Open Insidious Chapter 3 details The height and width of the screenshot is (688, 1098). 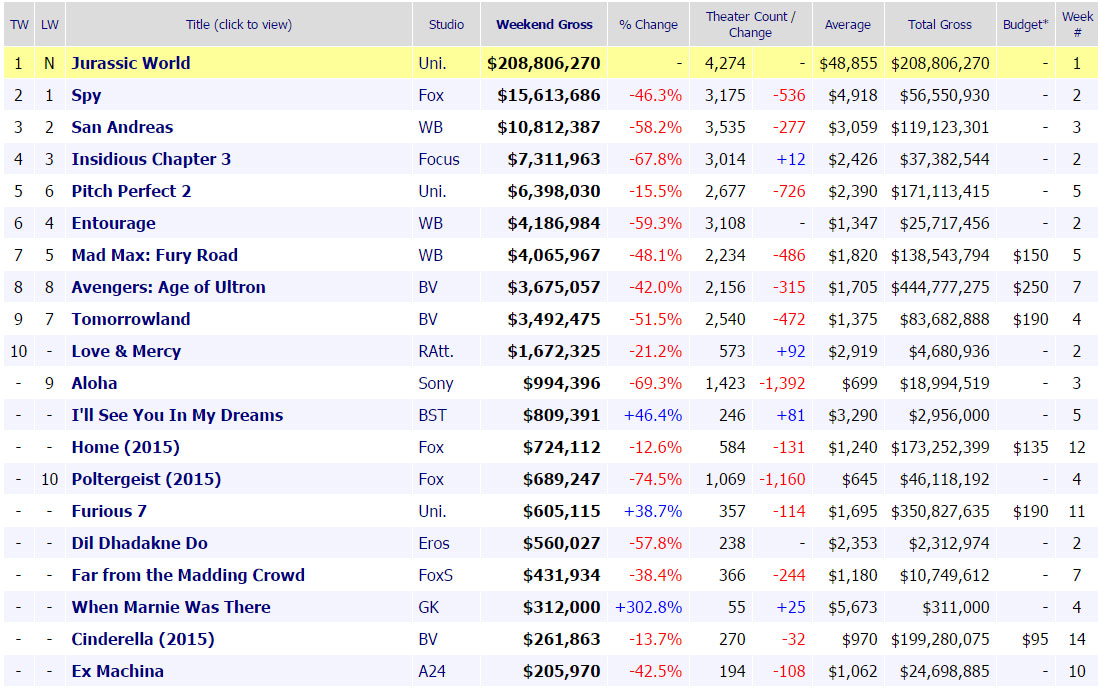tap(151, 159)
